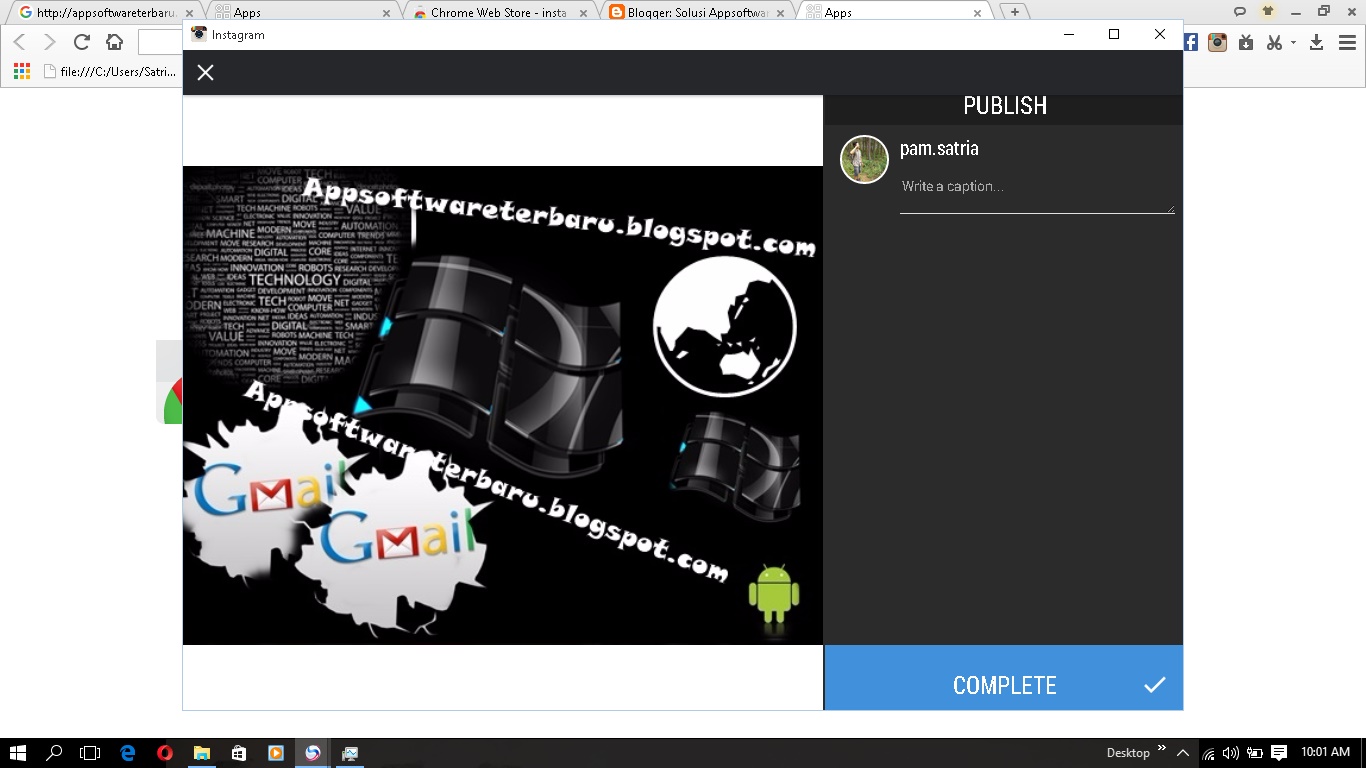The width and height of the screenshot is (1366, 768).
Task: Open the photo viewer taskbar icon
Action: 350,753
